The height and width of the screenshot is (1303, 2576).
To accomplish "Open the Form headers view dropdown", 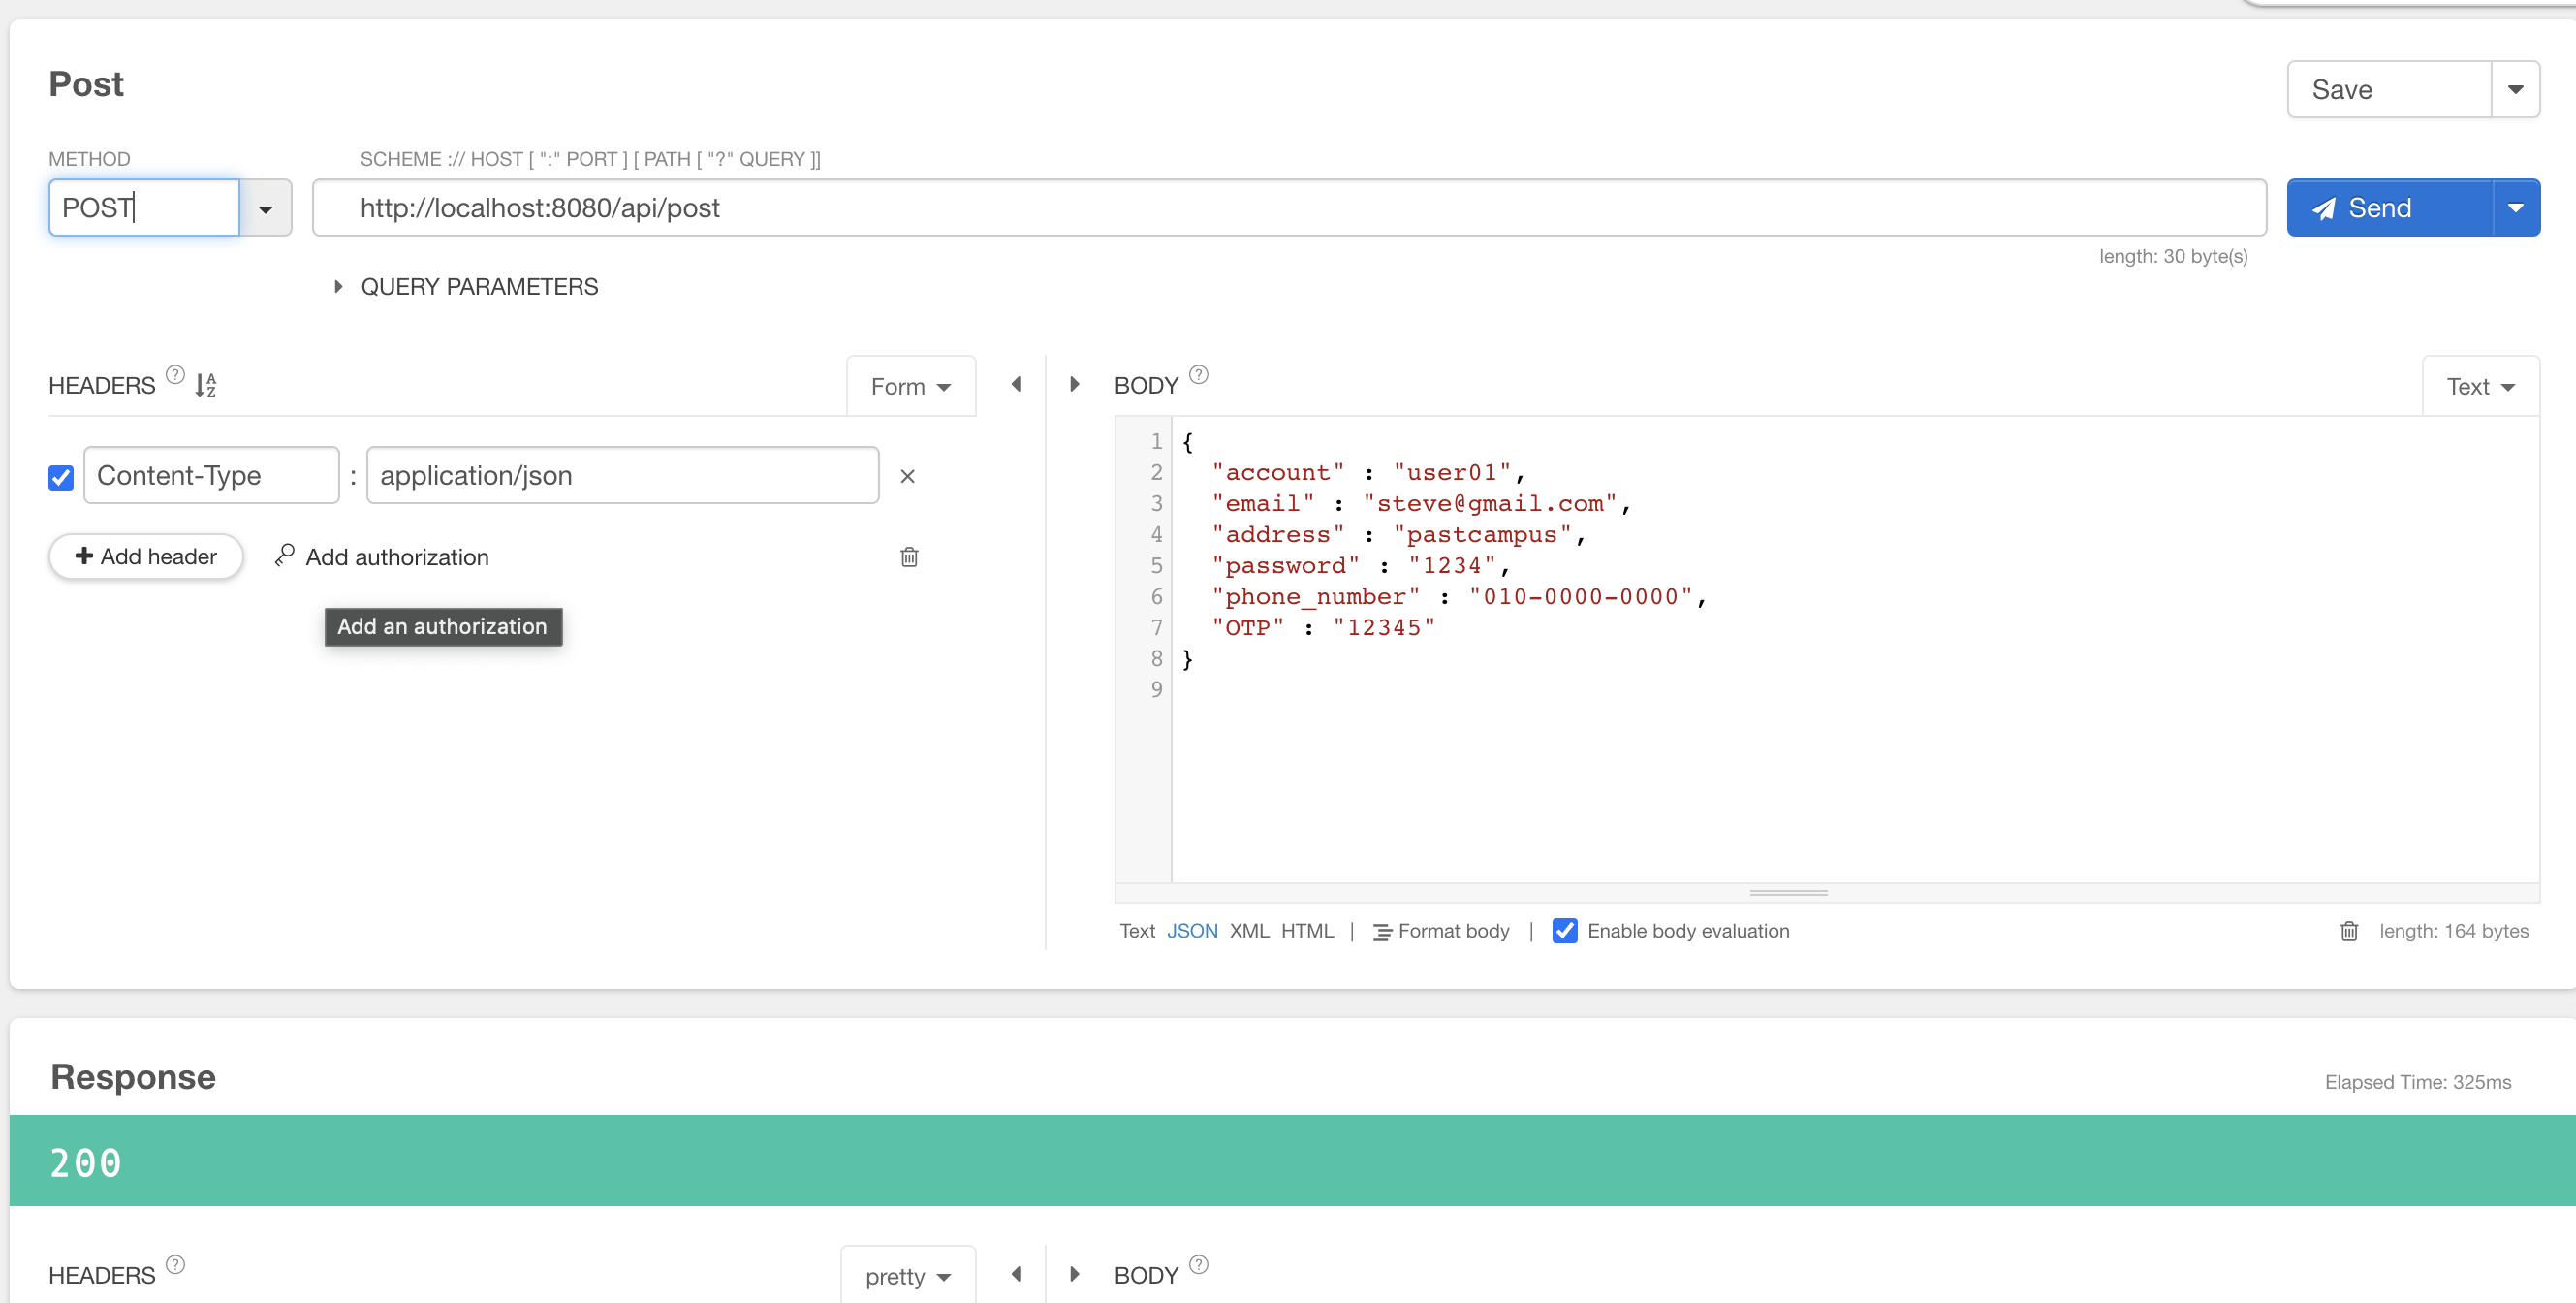I will click(x=910, y=386).
